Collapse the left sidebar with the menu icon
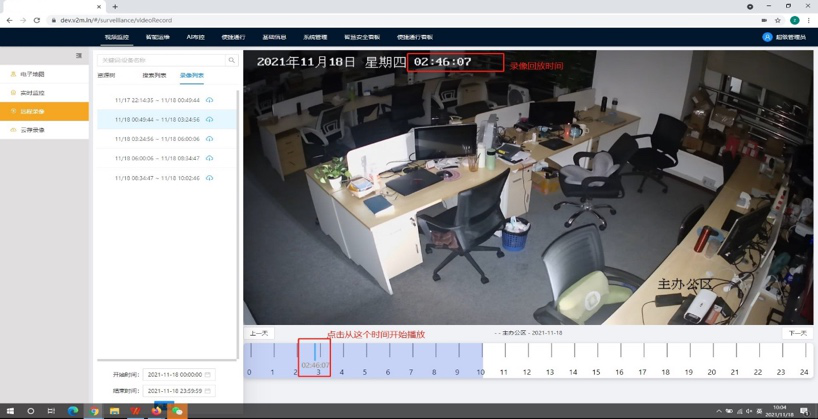This screenshot has height=419, width=818. click(79, 56)
